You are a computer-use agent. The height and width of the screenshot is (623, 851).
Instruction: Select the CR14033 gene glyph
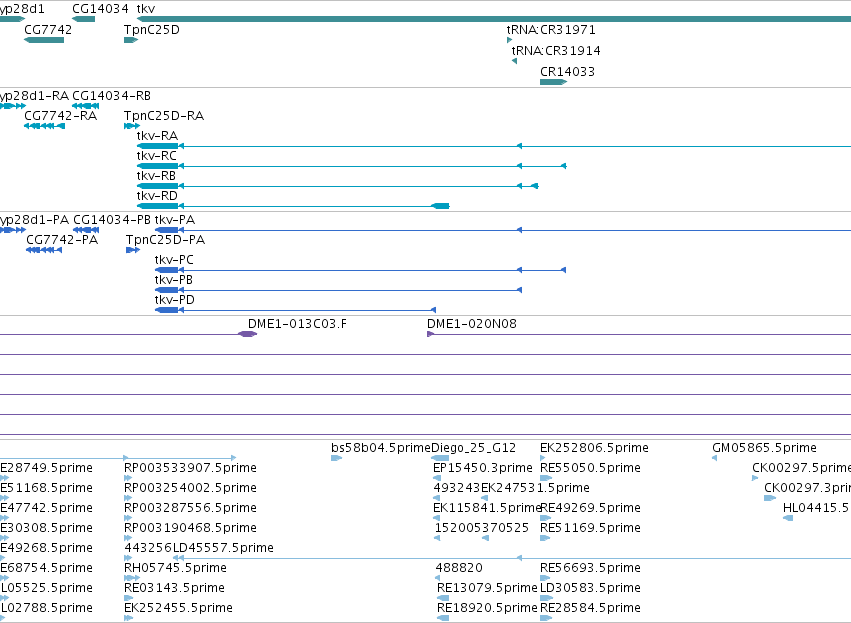(x=554, y=82)
